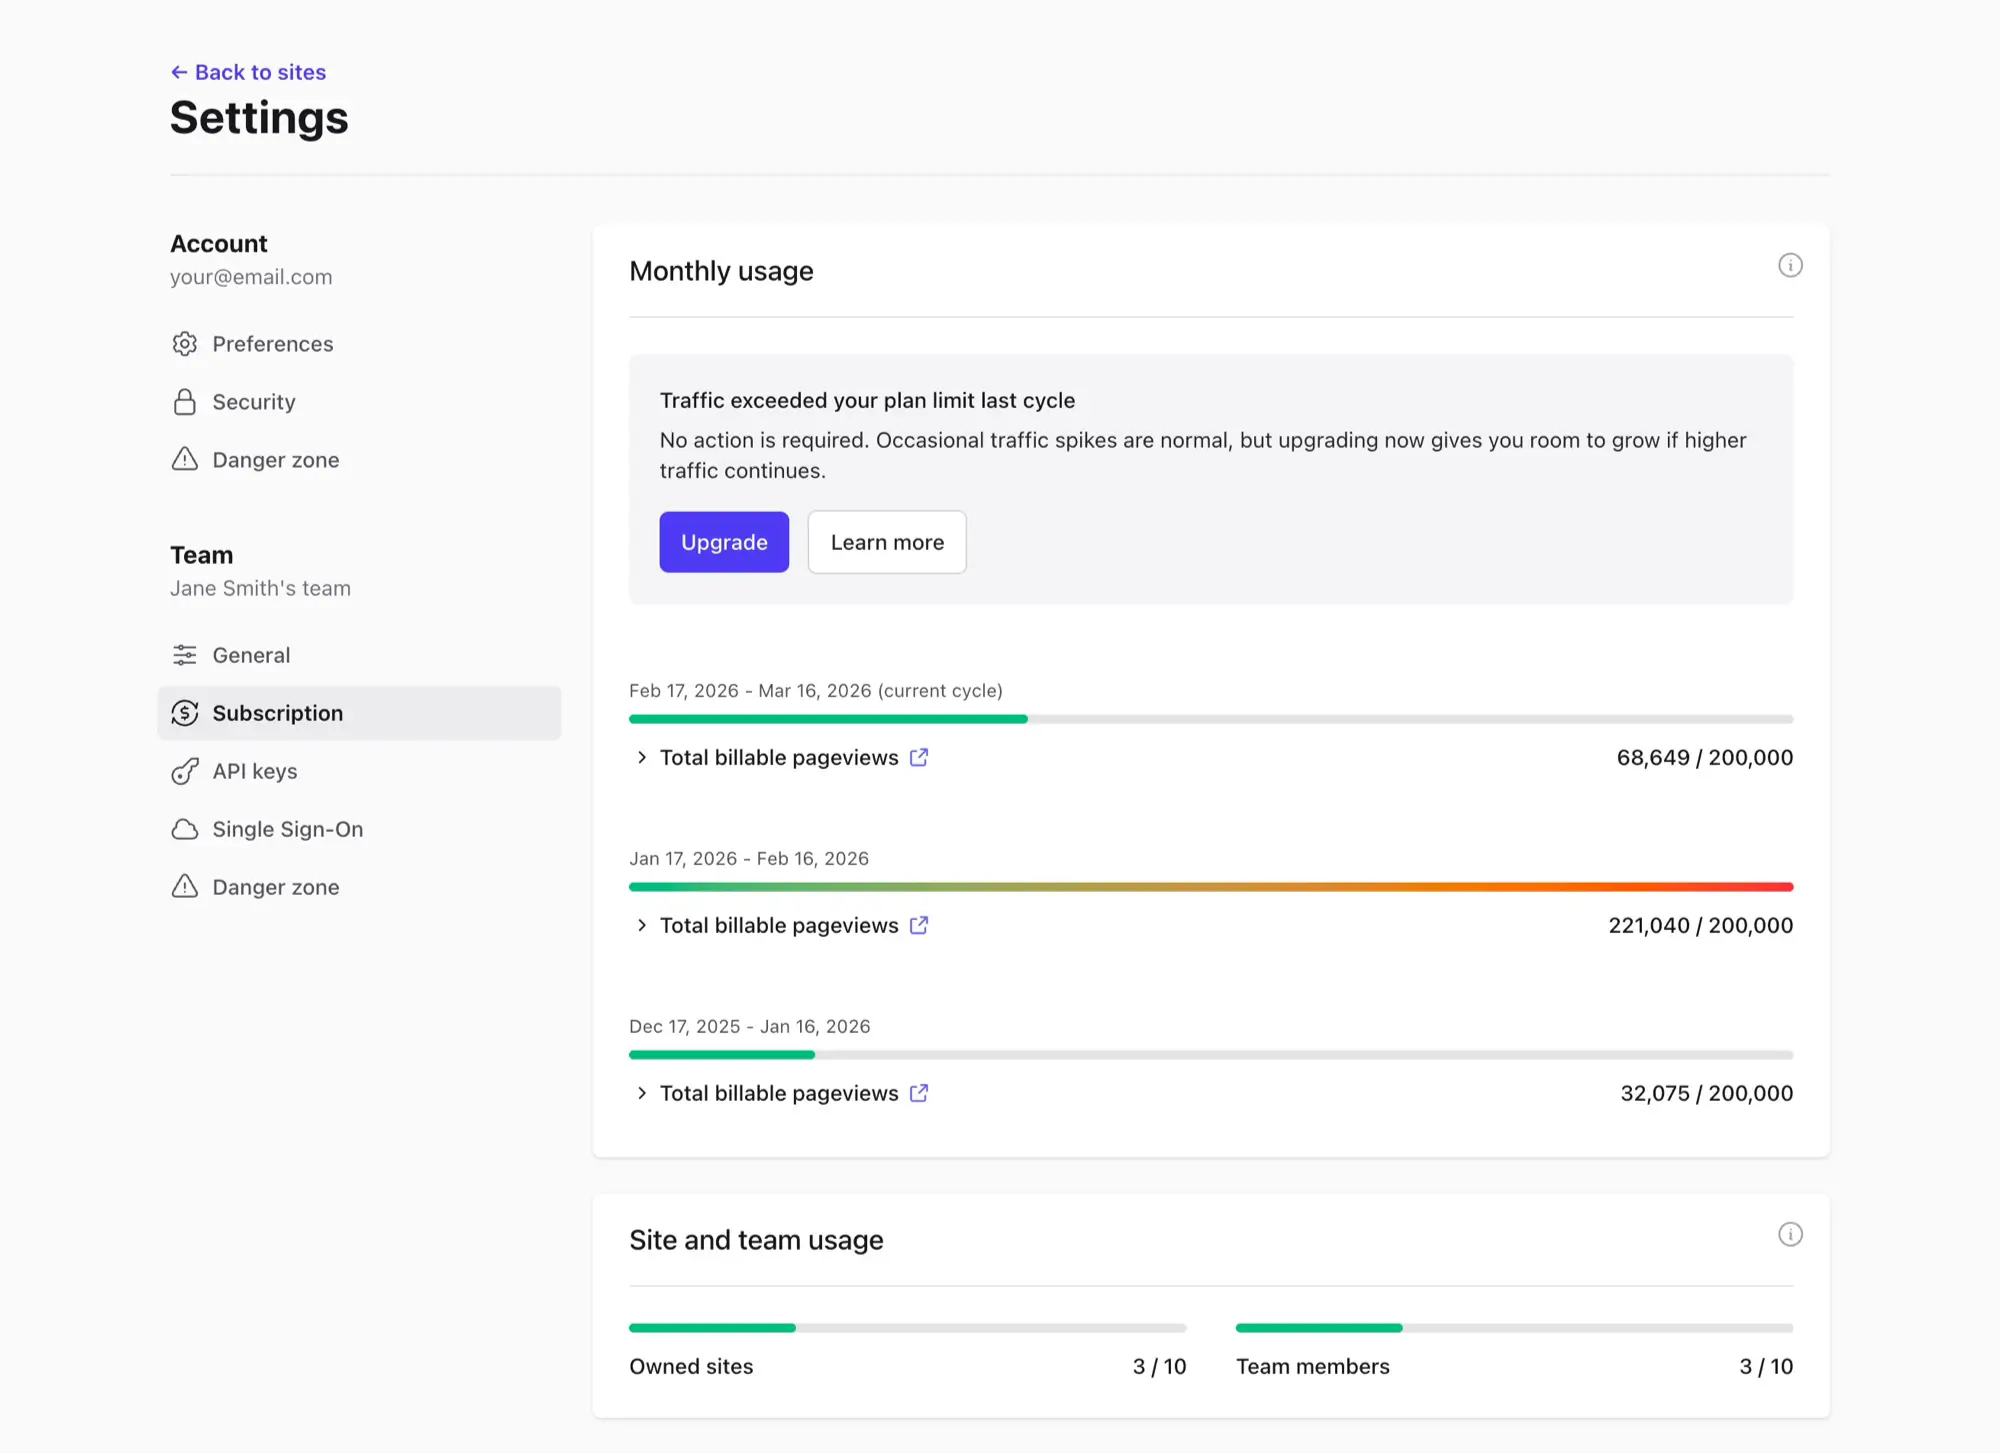Open external link icon for current cycle pageviews
2000x1453 pixels.
(919, 758)
